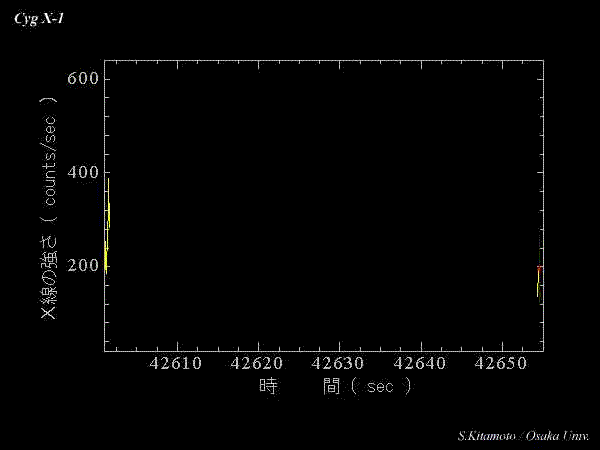Click the yellow data segment near 200 counts
Viewport: 600px width, 450px height.
105,258
